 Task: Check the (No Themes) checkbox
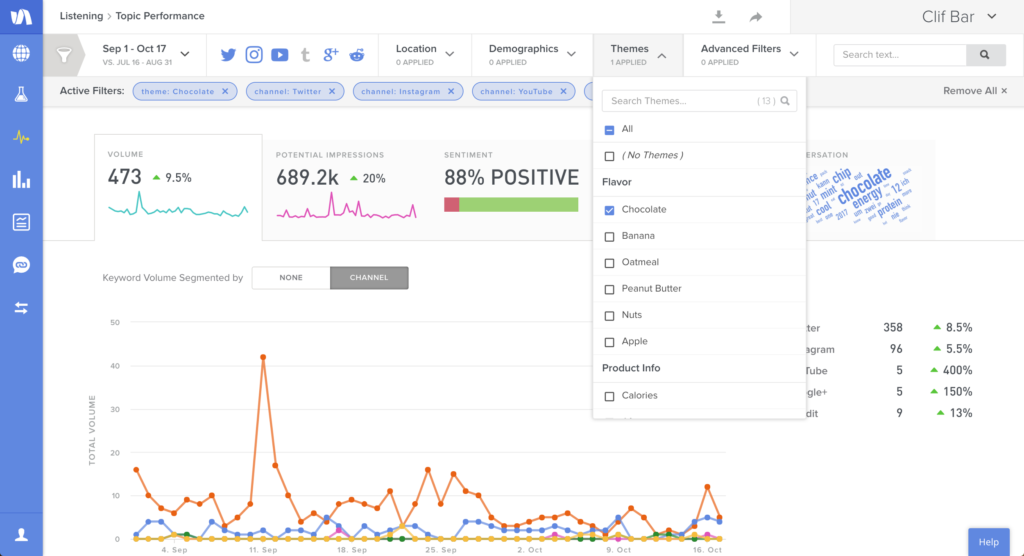[609, 156]
